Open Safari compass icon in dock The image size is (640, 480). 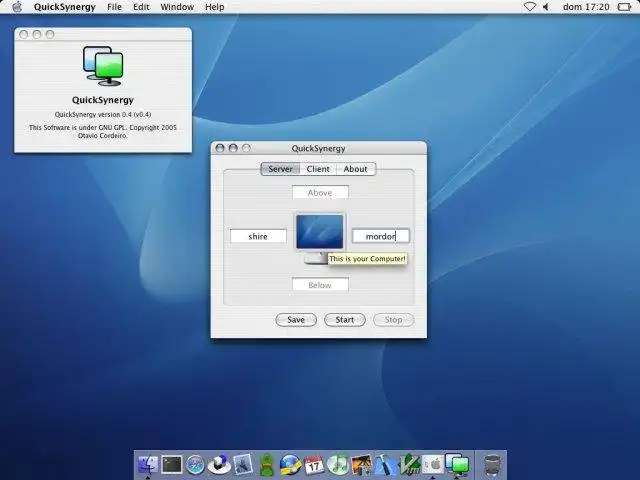point(196,464)
